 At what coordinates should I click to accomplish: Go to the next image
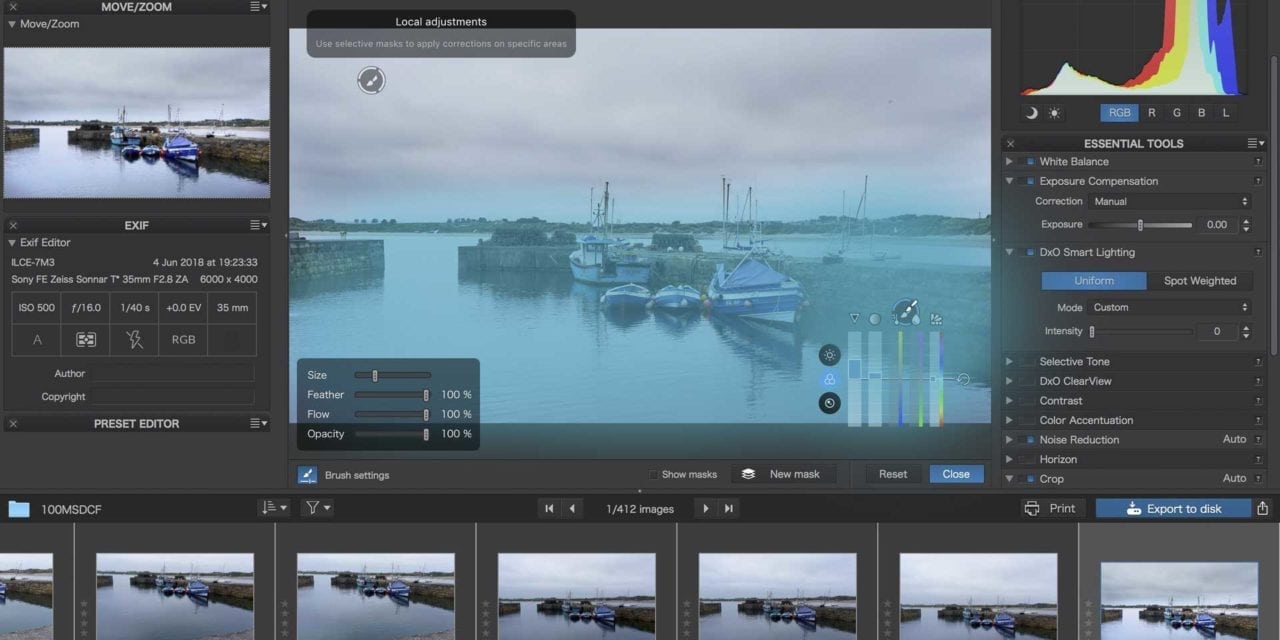[x=706, y=509]
